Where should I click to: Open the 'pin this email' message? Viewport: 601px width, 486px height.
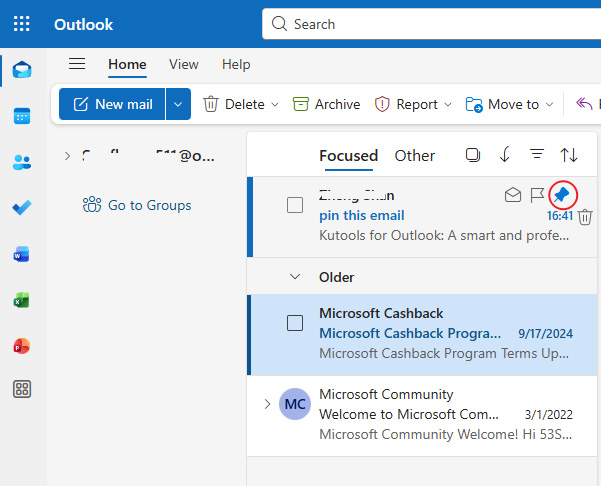[422, 217]
